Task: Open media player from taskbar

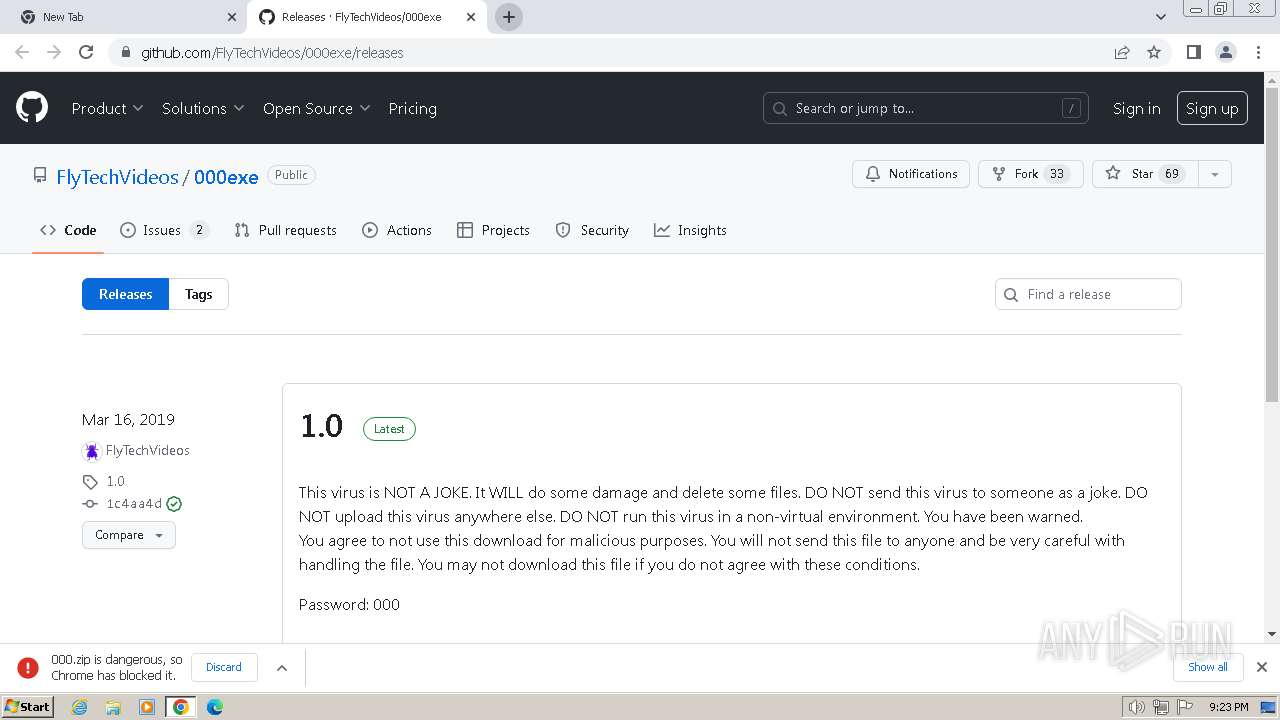Action: 147,707
